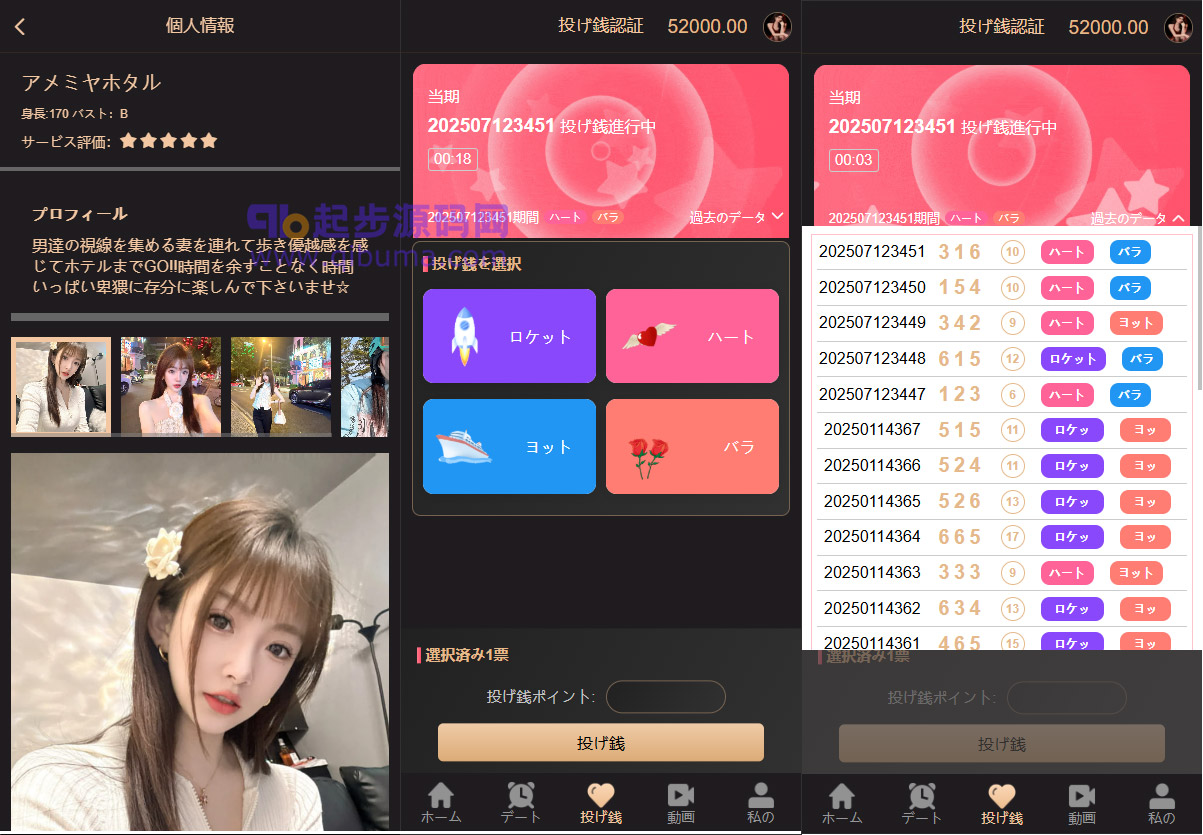
Task: Click the ヨット tag in row 202507123449
Action: 1136,323
